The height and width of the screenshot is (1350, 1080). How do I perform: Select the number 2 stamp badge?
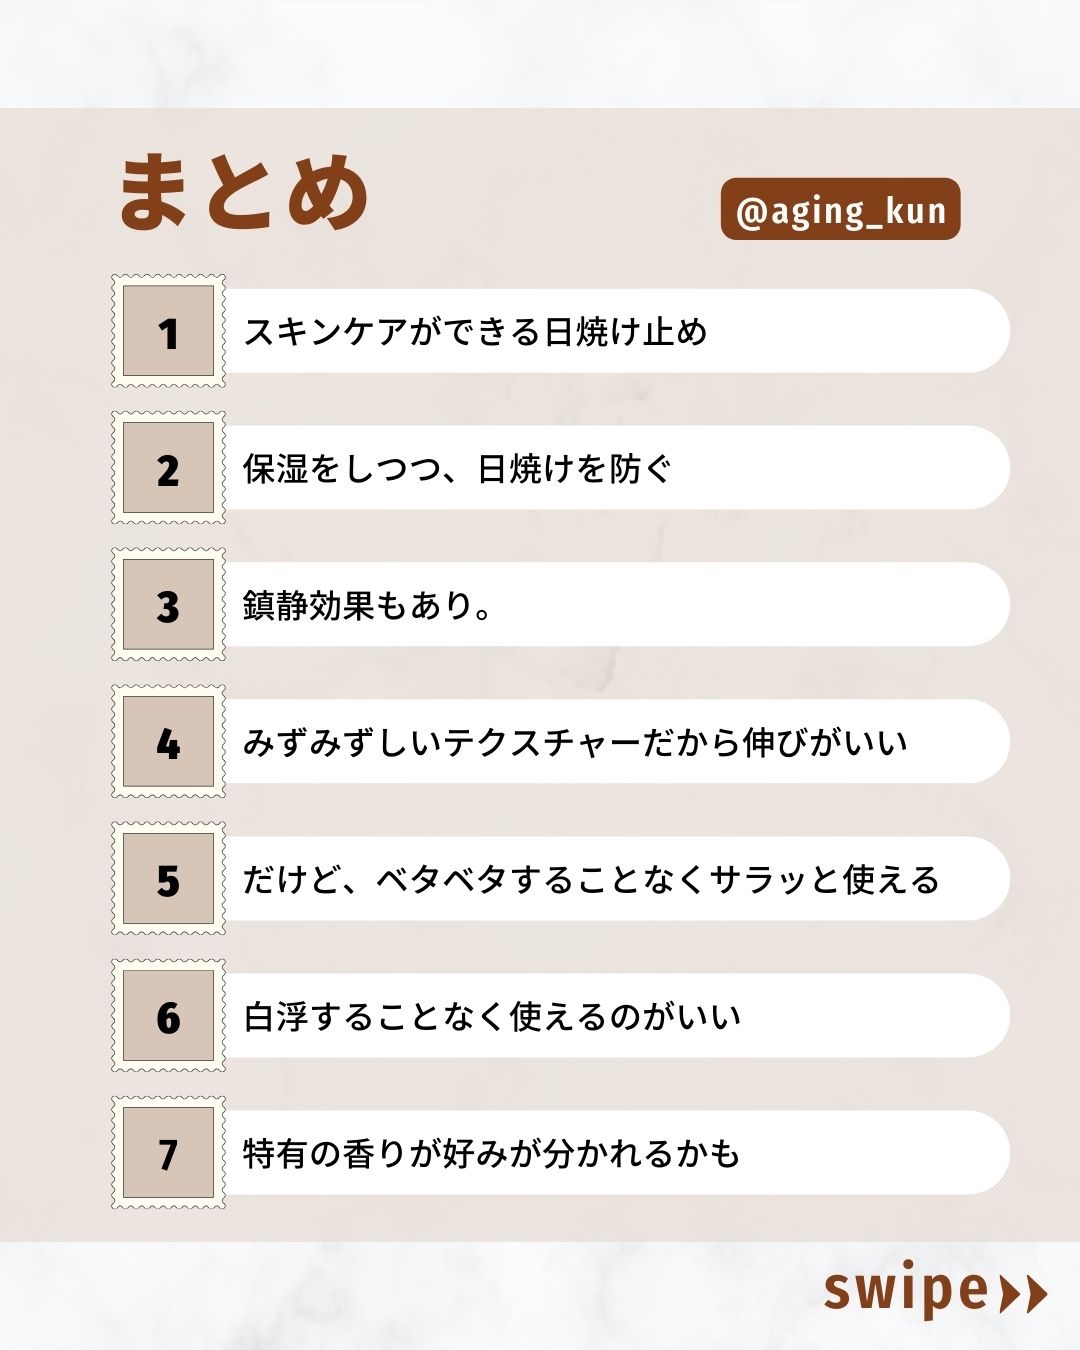[168, 468]
